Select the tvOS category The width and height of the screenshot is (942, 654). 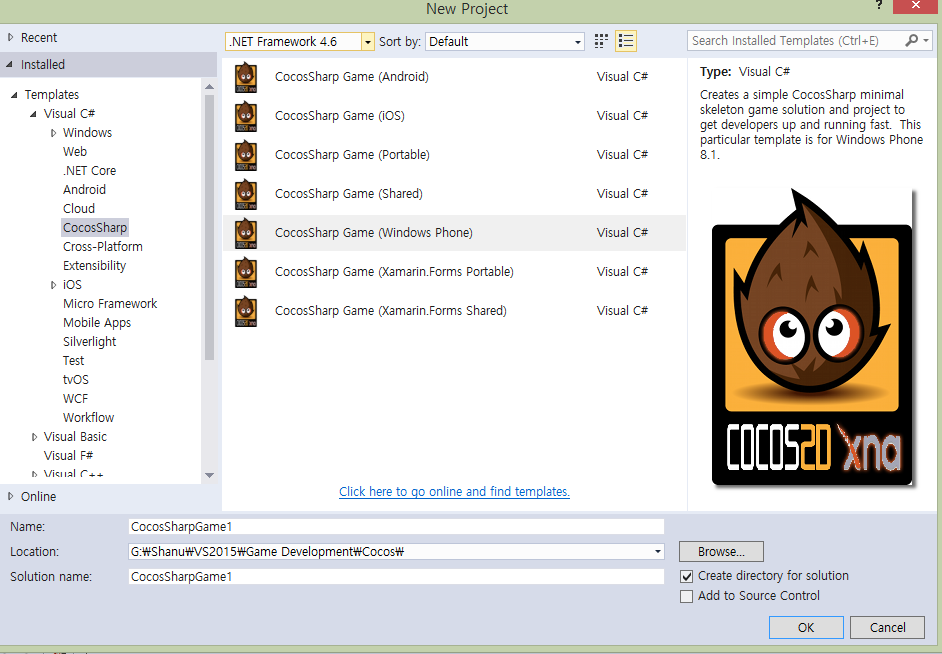76,380
